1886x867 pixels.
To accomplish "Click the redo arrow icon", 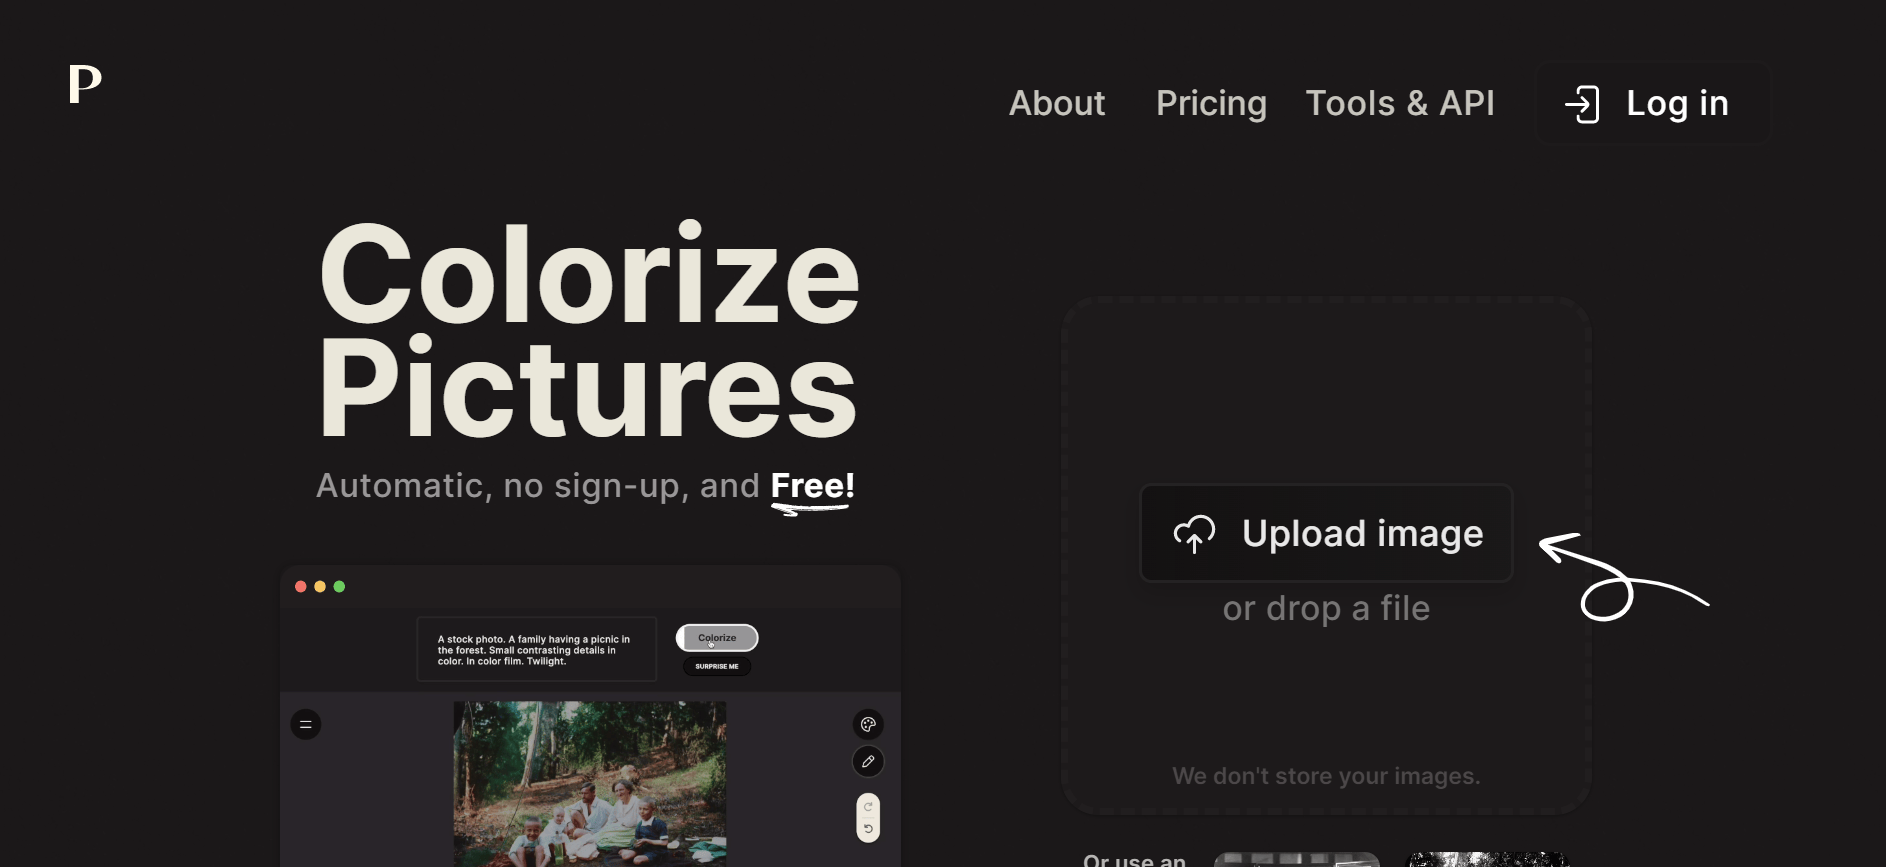I will click(x=868, y=807).
